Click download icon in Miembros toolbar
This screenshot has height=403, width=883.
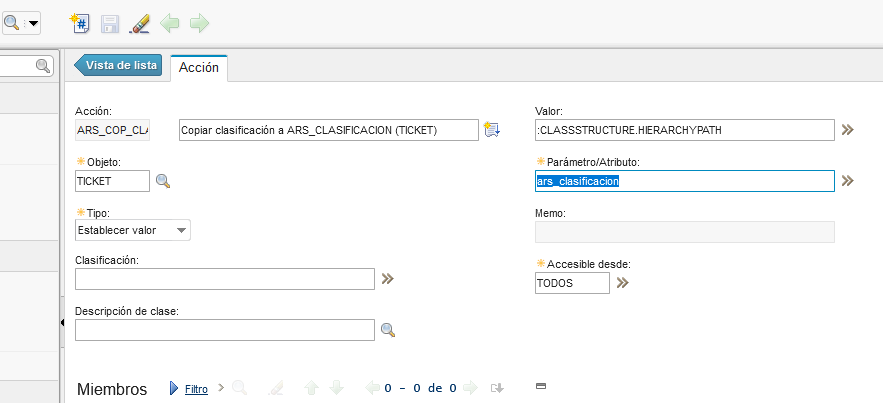pyautogui.click(x=497, y=388)
